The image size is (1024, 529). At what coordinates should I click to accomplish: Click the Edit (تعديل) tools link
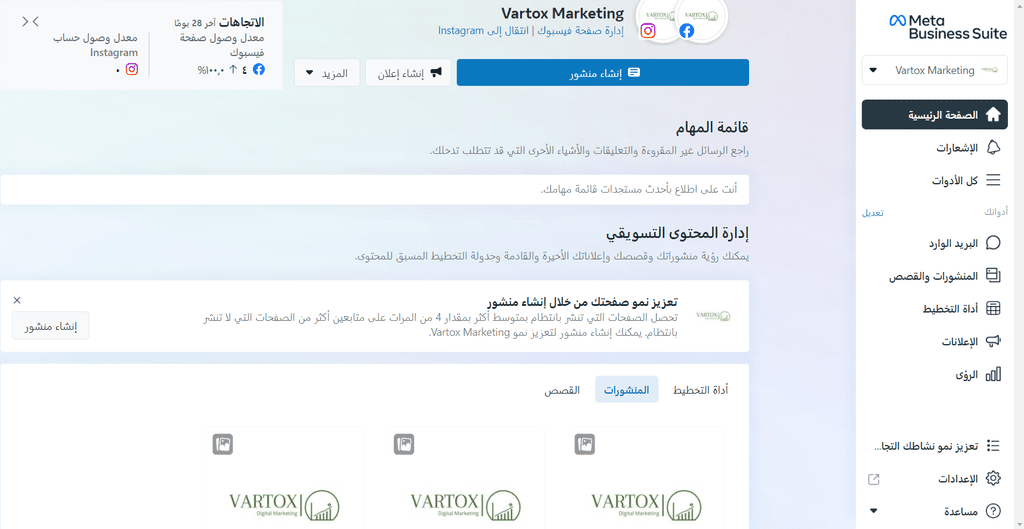873,214
